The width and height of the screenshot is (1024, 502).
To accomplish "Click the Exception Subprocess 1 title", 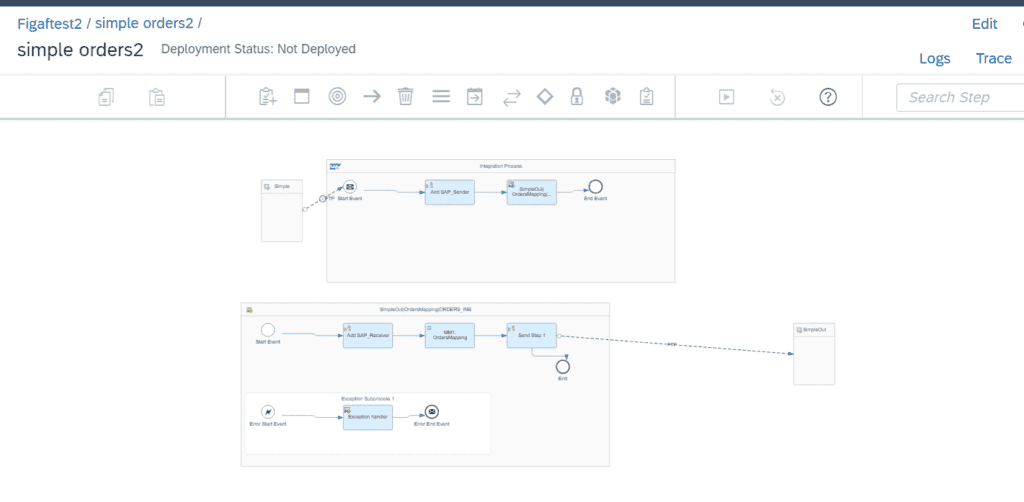I will 368,398.
